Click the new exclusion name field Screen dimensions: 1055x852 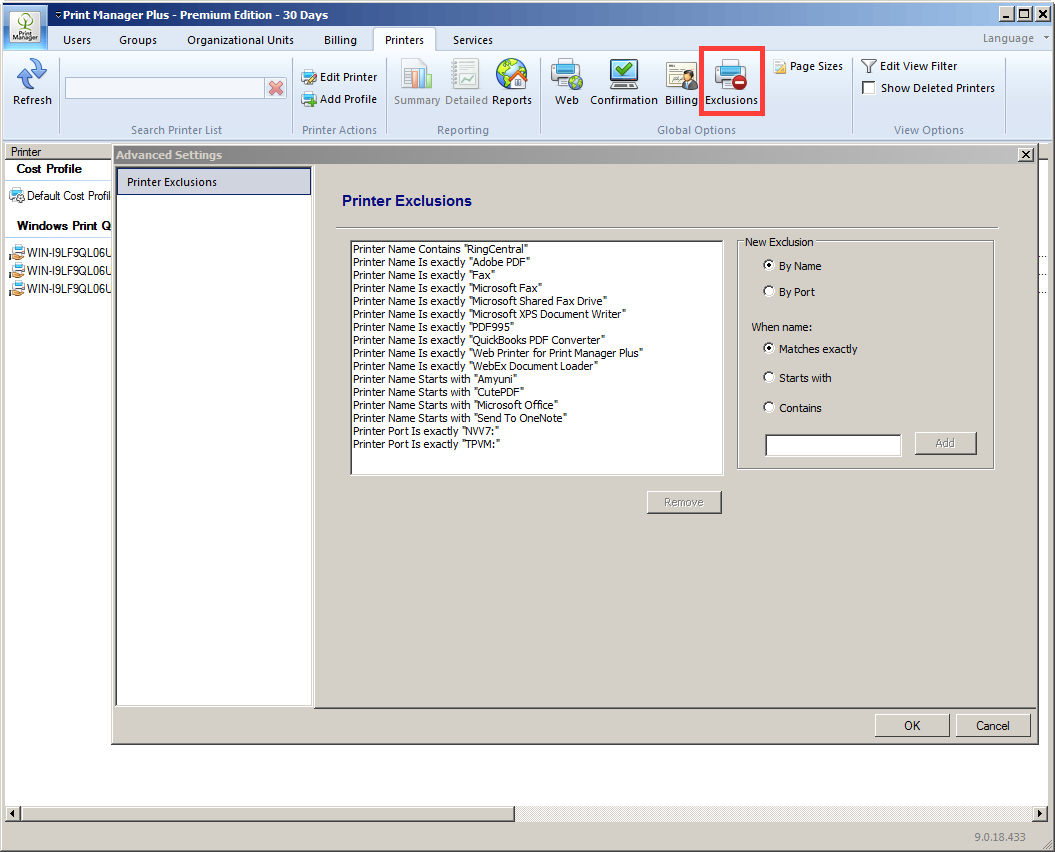(x=833, y=445)
